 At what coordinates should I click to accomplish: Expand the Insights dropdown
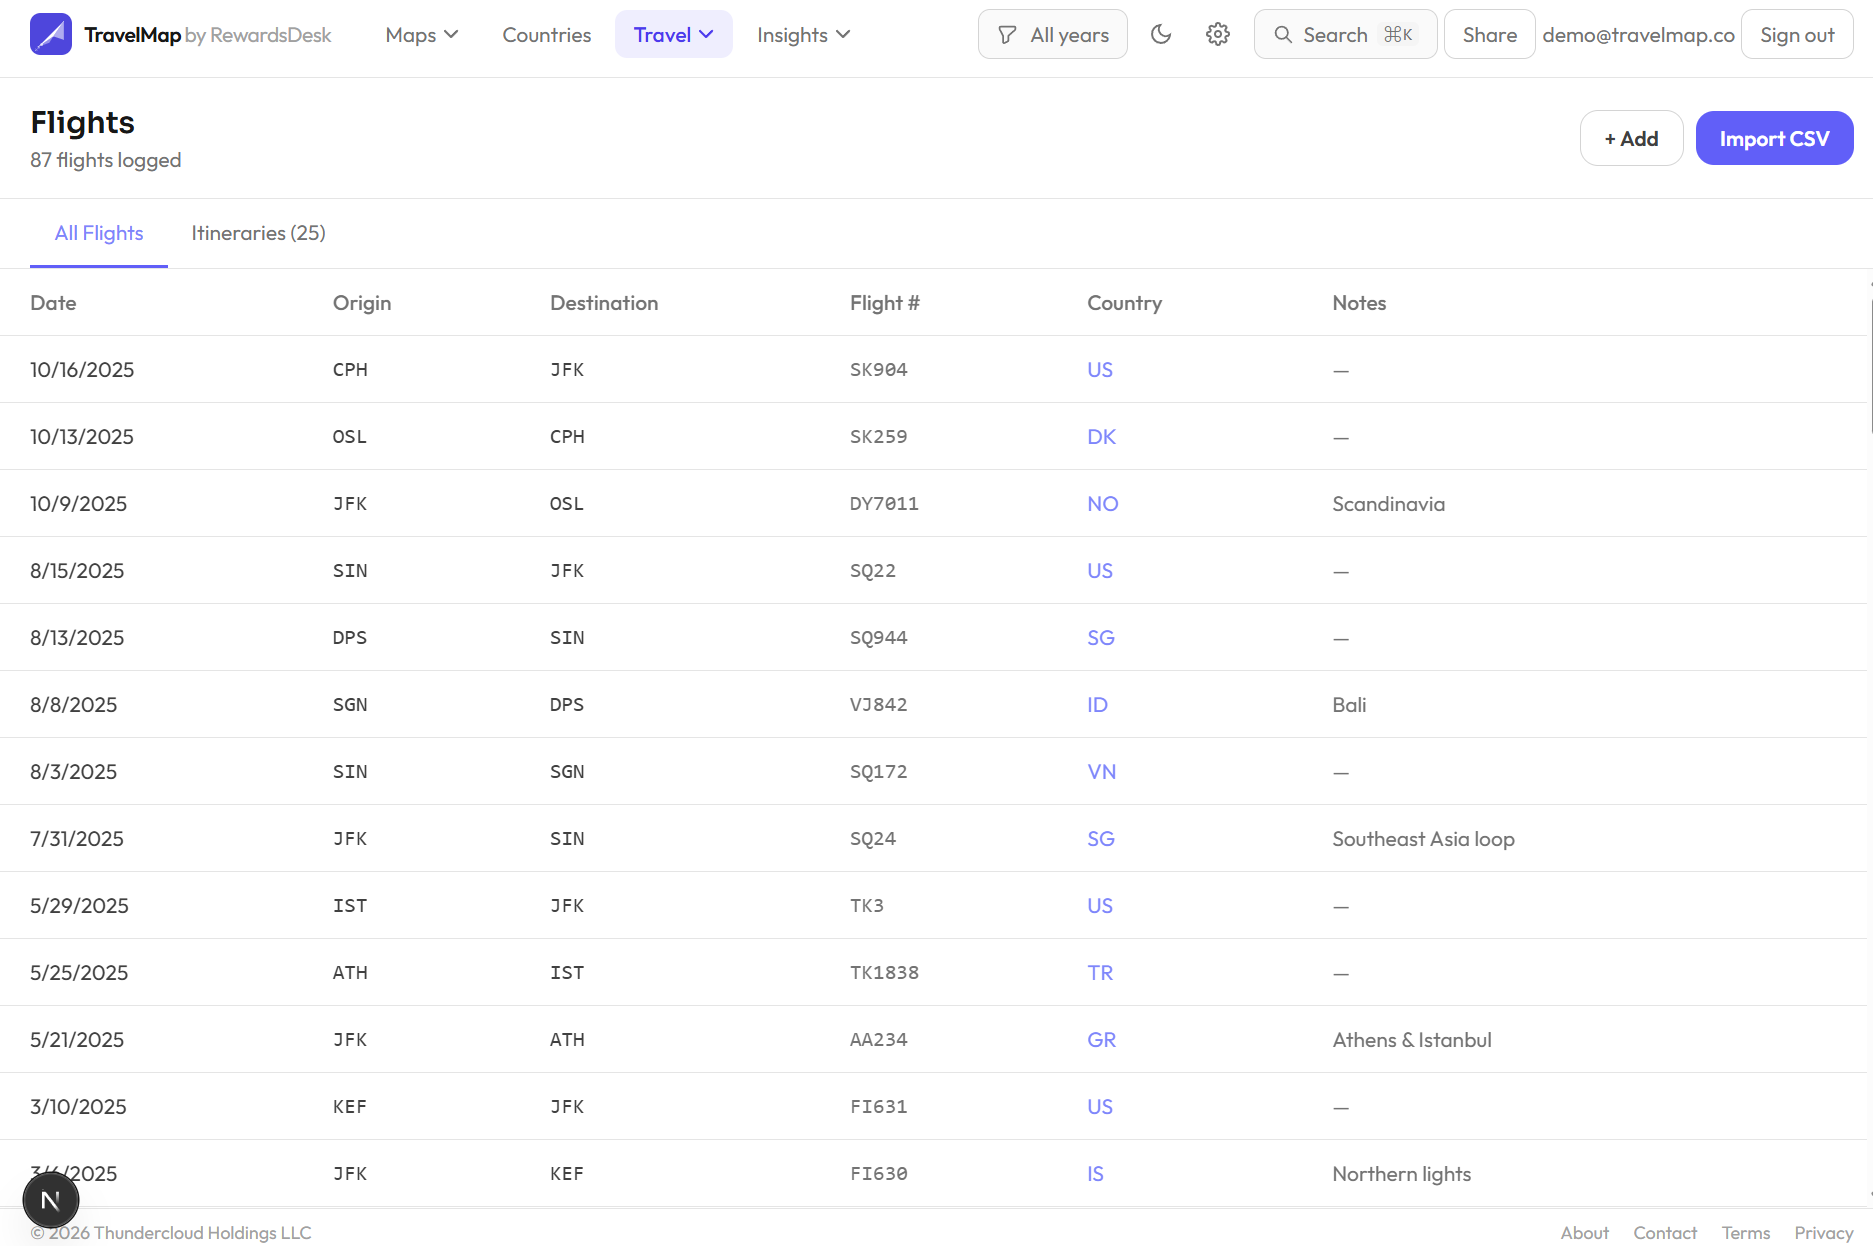(803, 35)
